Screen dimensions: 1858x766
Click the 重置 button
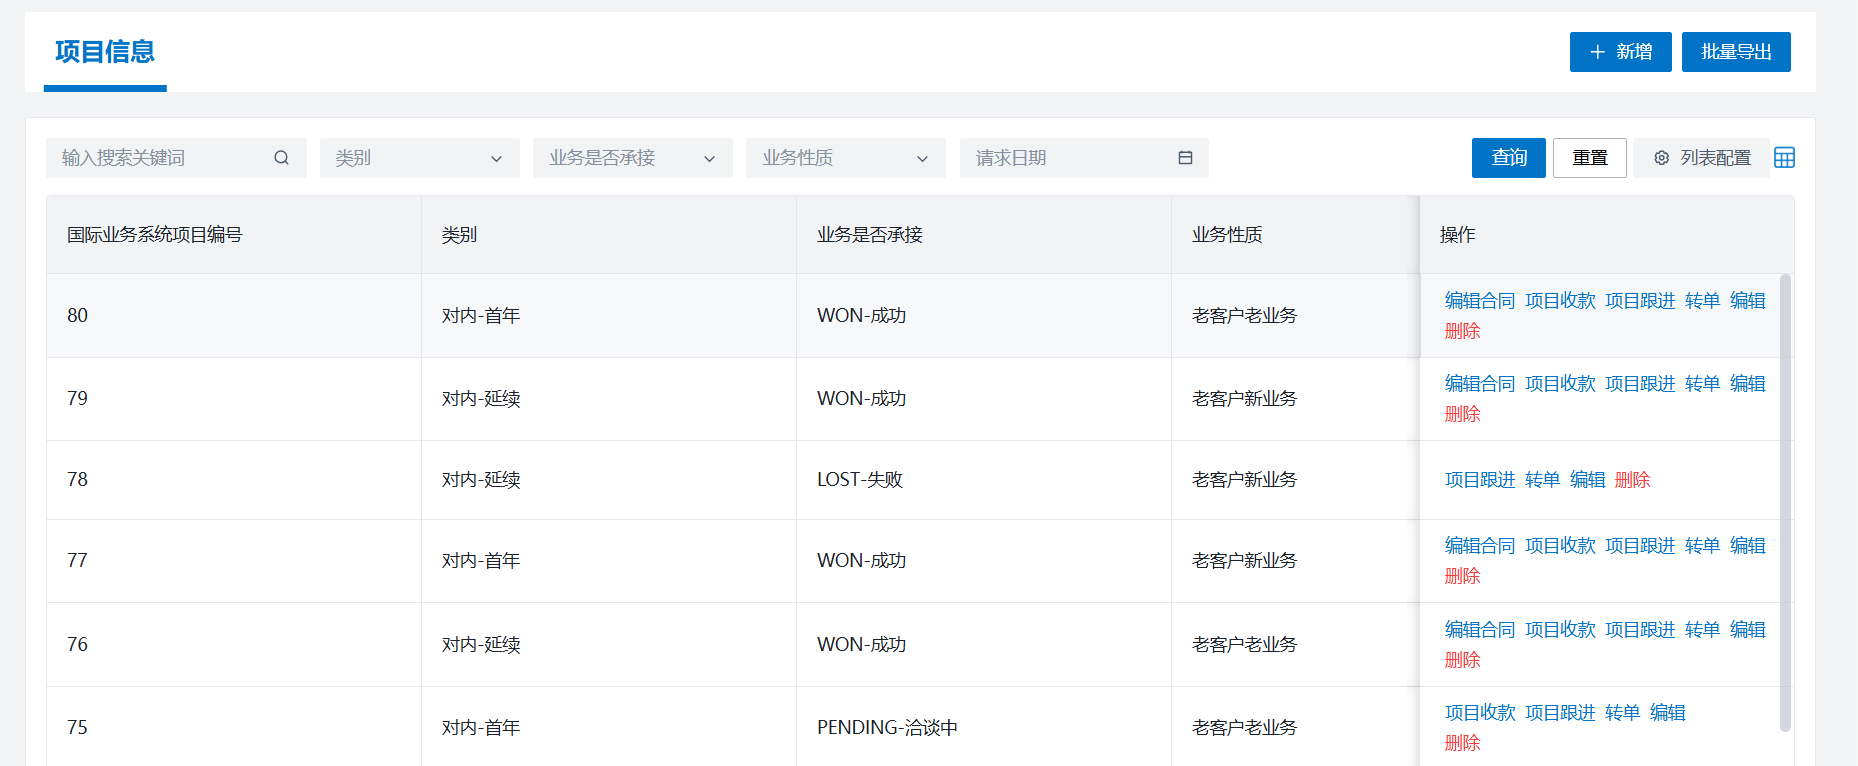coord(1589,158)
